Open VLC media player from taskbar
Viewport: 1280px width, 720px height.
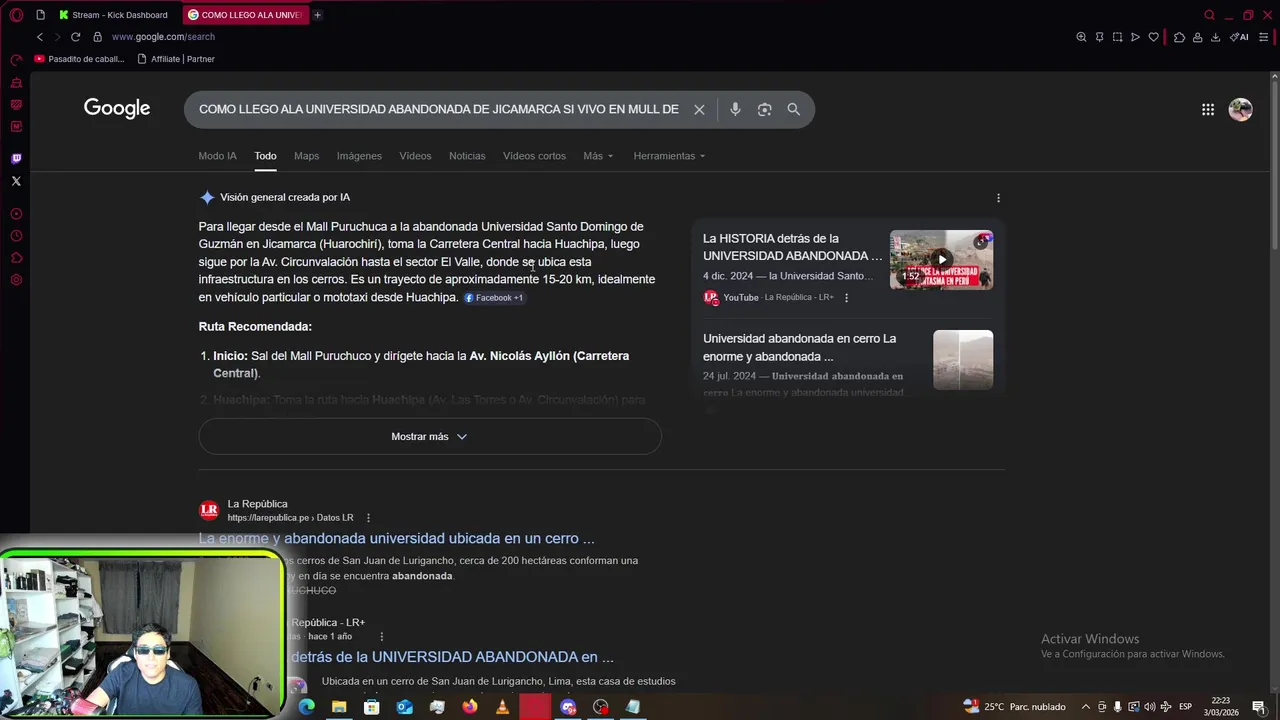502,707
